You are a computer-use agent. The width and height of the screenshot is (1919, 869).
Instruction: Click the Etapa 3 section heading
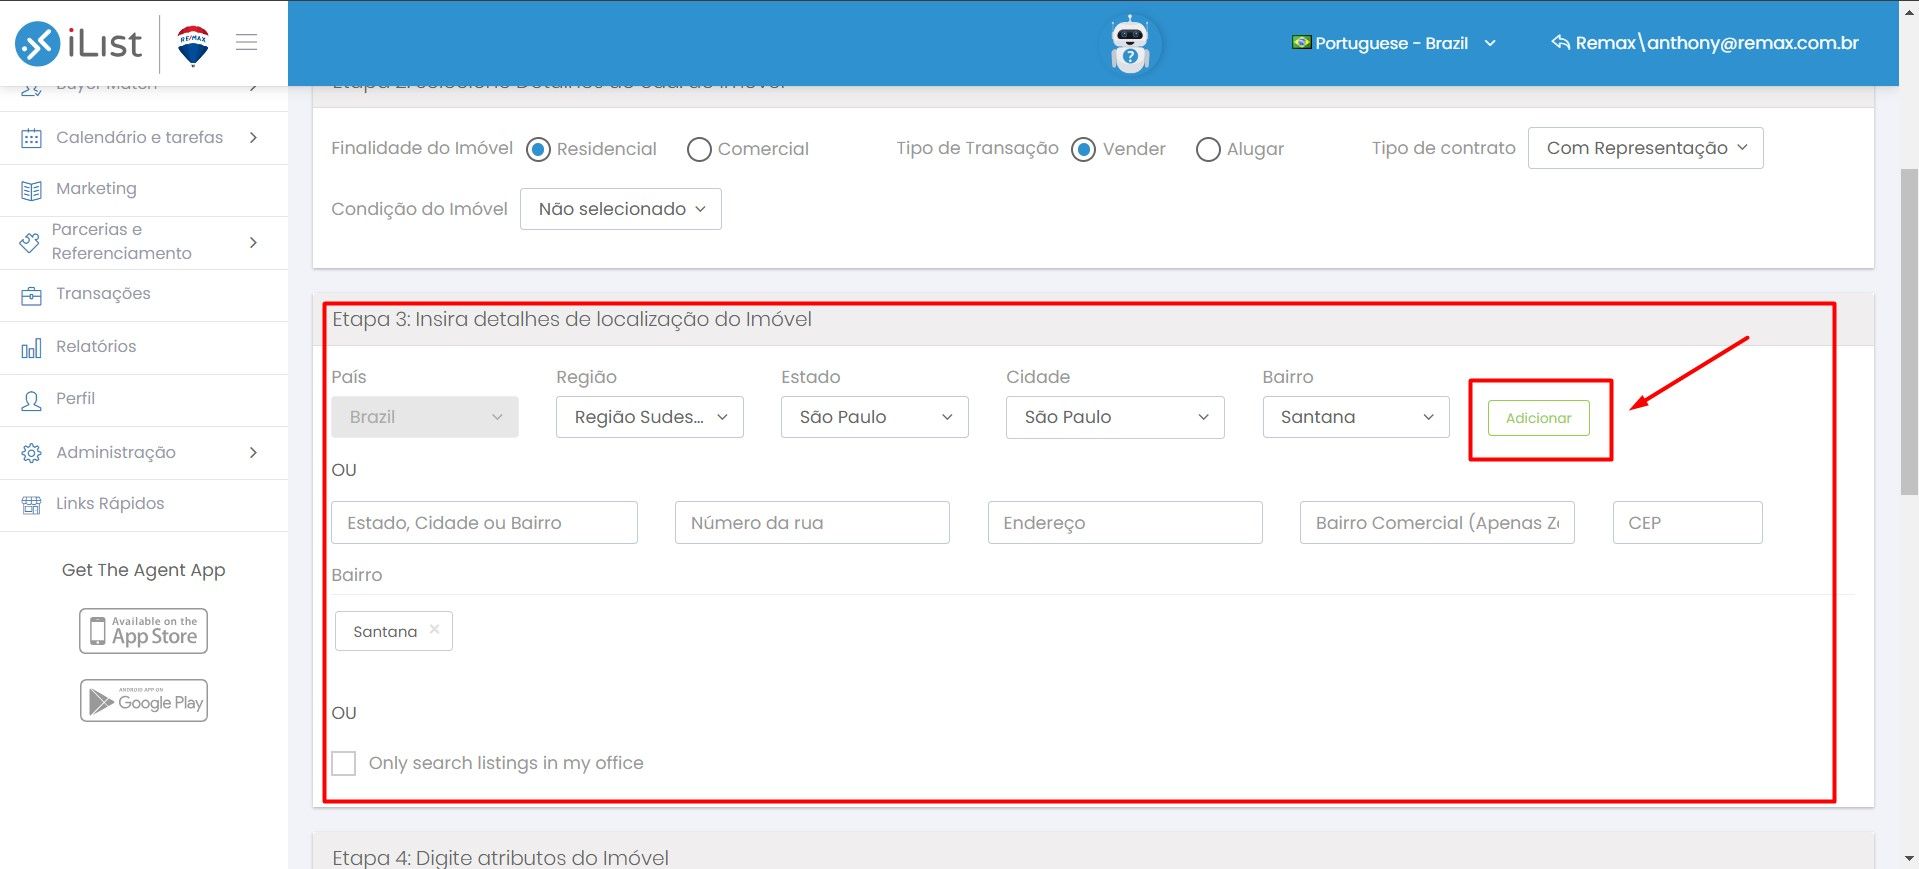[572, 319]
